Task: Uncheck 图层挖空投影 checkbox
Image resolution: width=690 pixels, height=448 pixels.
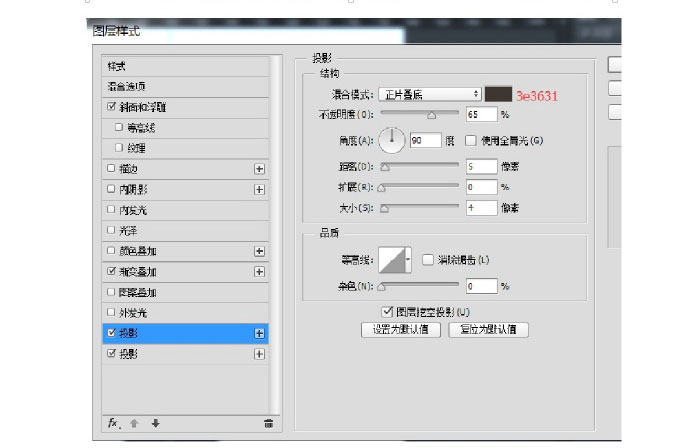Action: (x=387, y=312)
